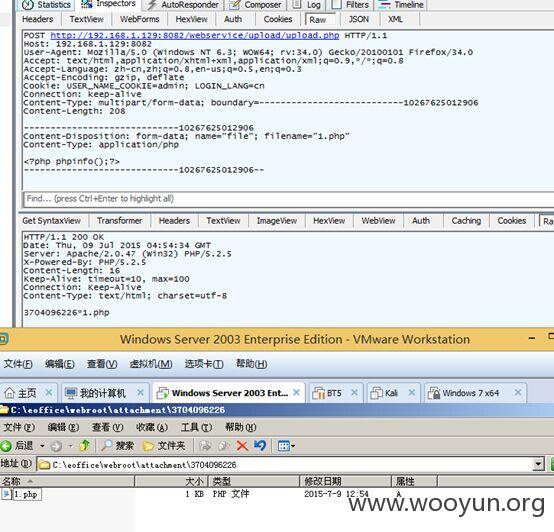Screen dimensions: 554x532
Task: Open the VMware 编辑(E) menu
Action: [x=60, y=363]
